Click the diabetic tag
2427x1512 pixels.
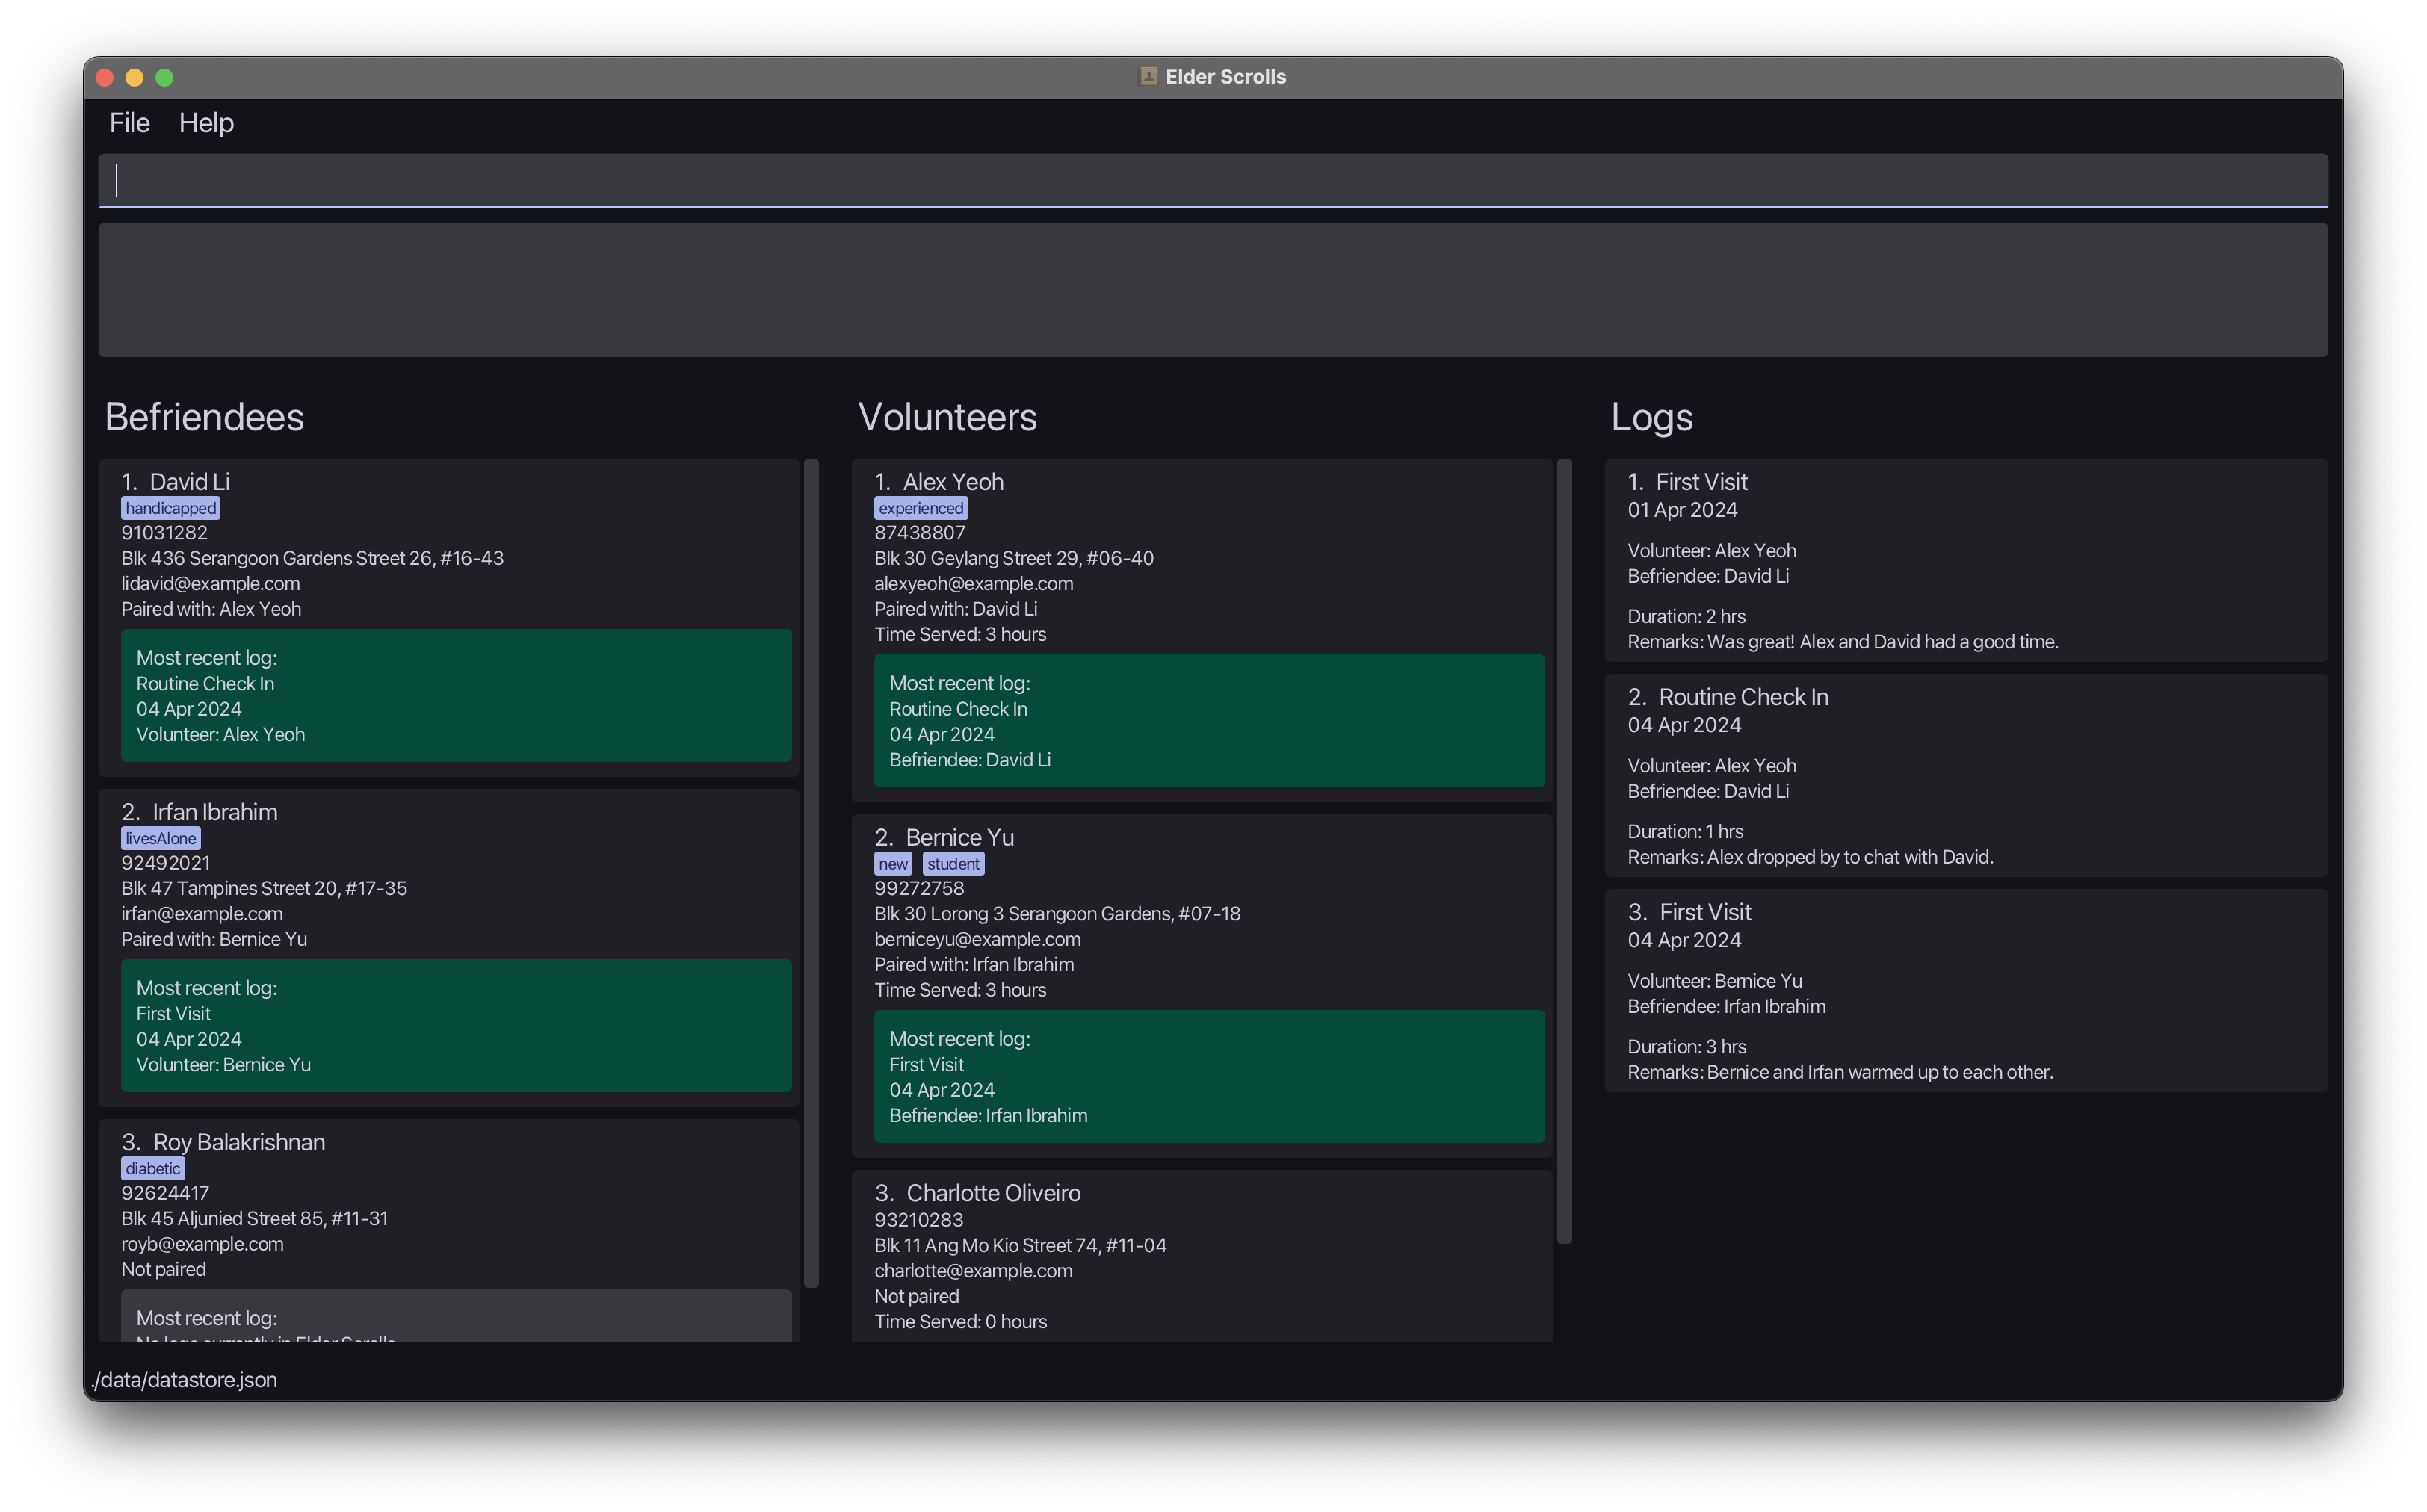pyautogui.click(x=152, y=1168)
